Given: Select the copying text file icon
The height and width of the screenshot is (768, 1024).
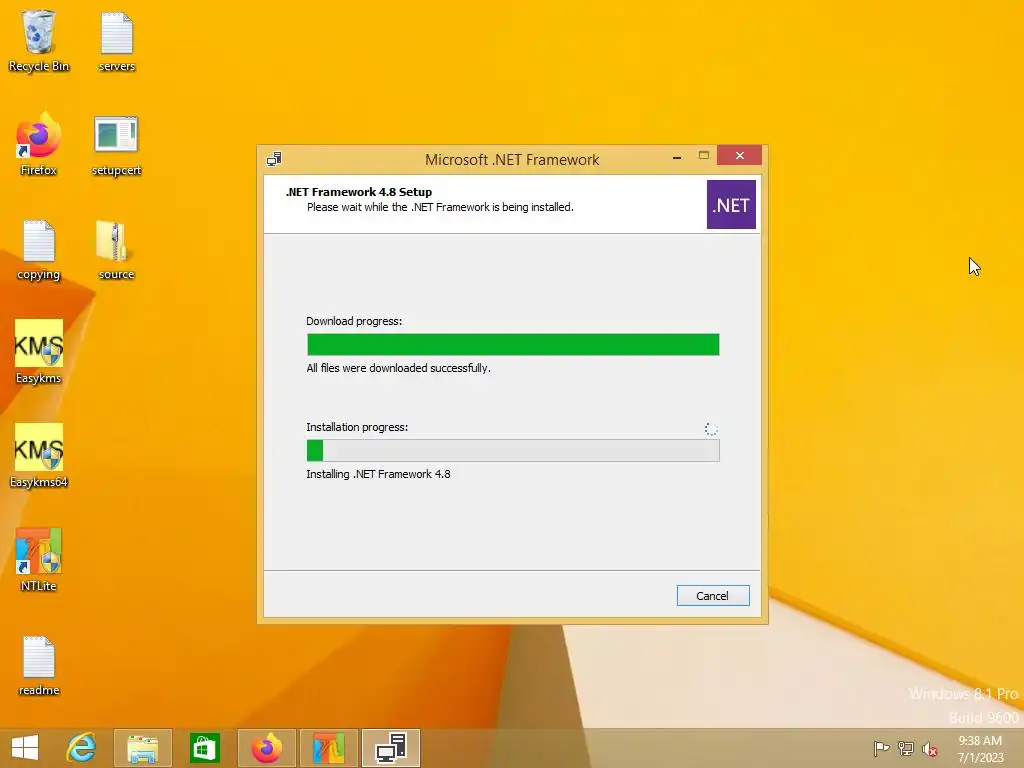Looking at the screenshot, I should coord(39,249).
